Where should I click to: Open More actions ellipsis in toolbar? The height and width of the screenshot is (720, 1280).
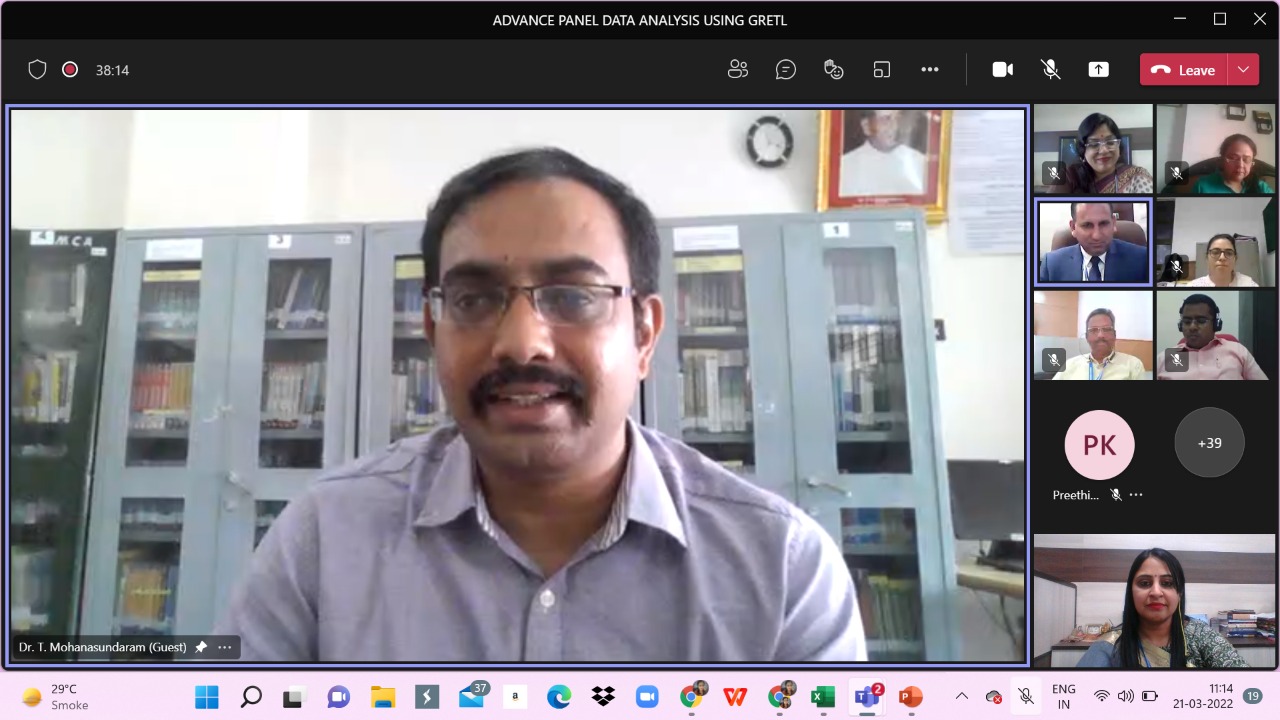[x=930, y=69]
